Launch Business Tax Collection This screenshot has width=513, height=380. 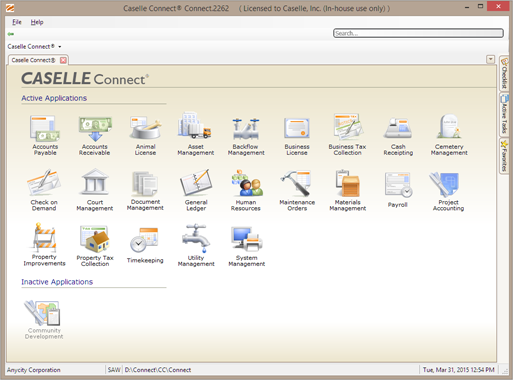pos(347,134)
